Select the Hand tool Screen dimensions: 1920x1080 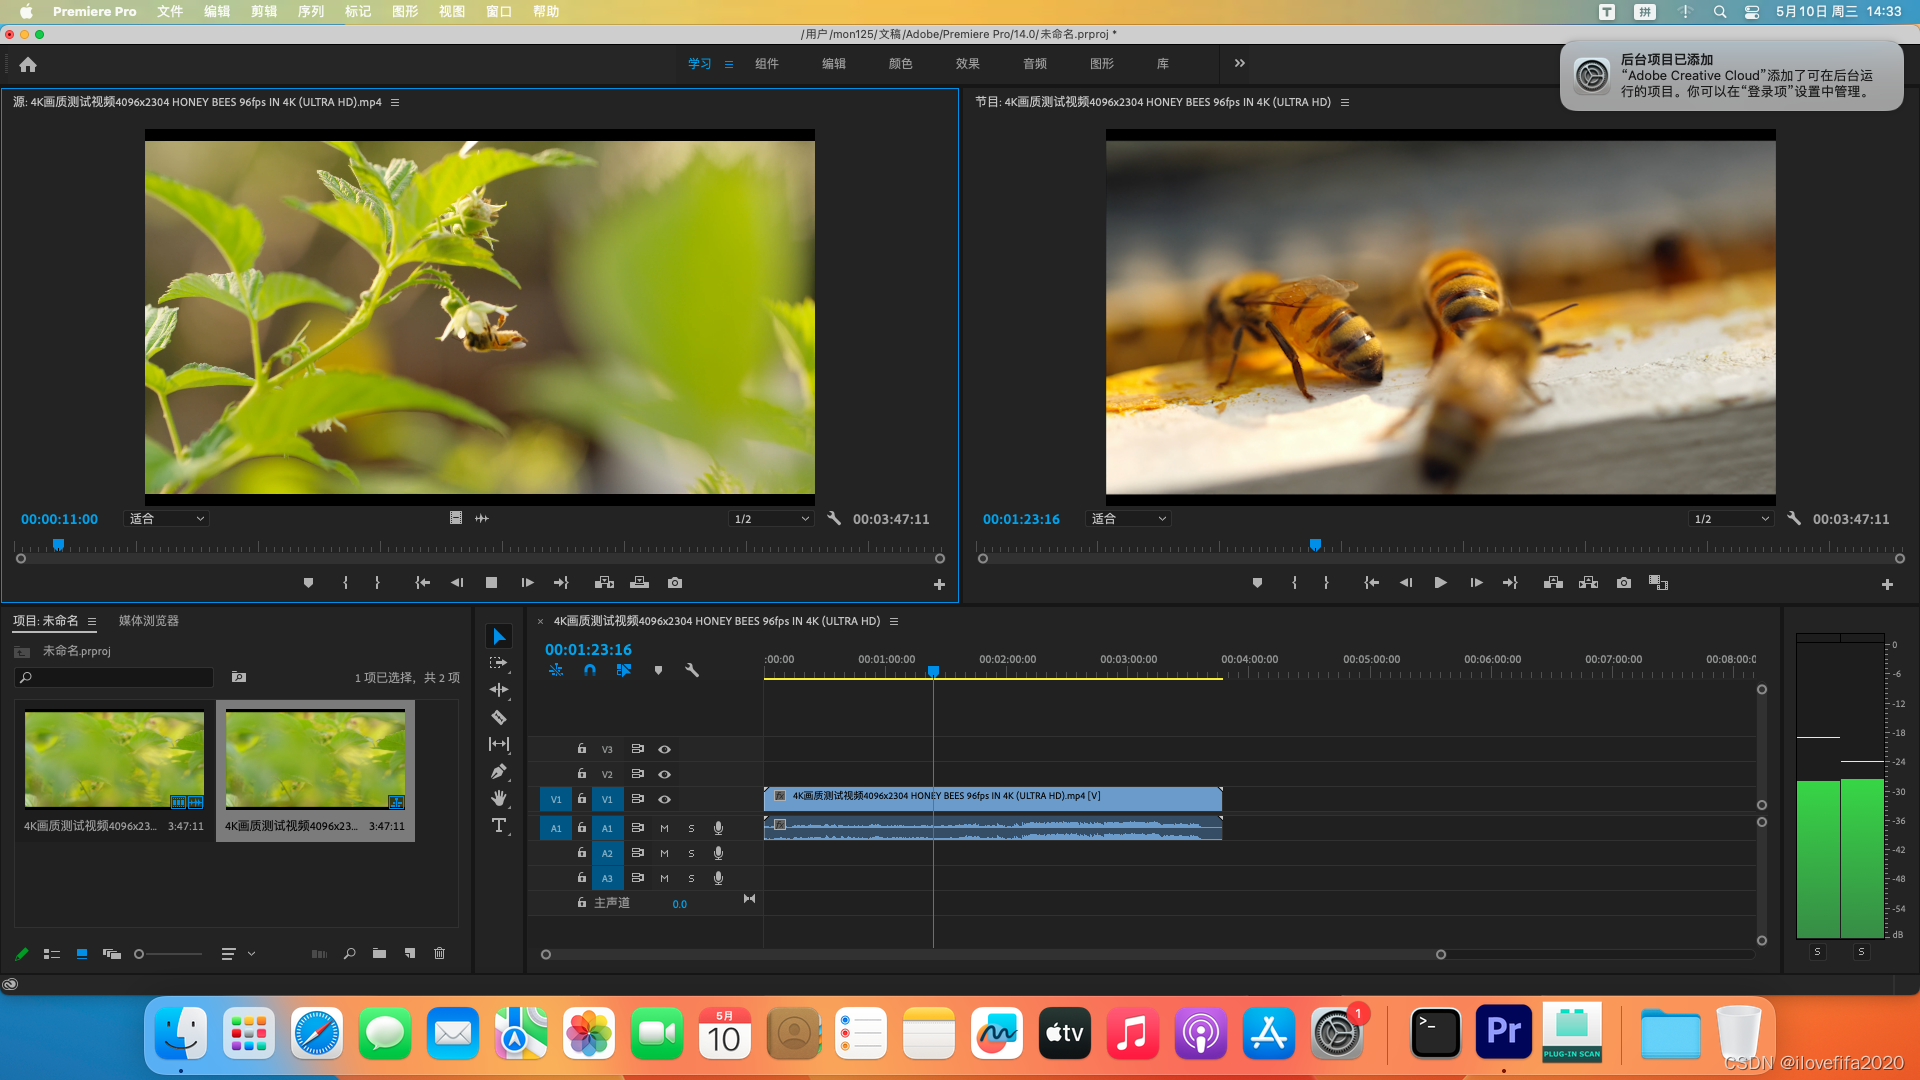click(x=498, y=798)
